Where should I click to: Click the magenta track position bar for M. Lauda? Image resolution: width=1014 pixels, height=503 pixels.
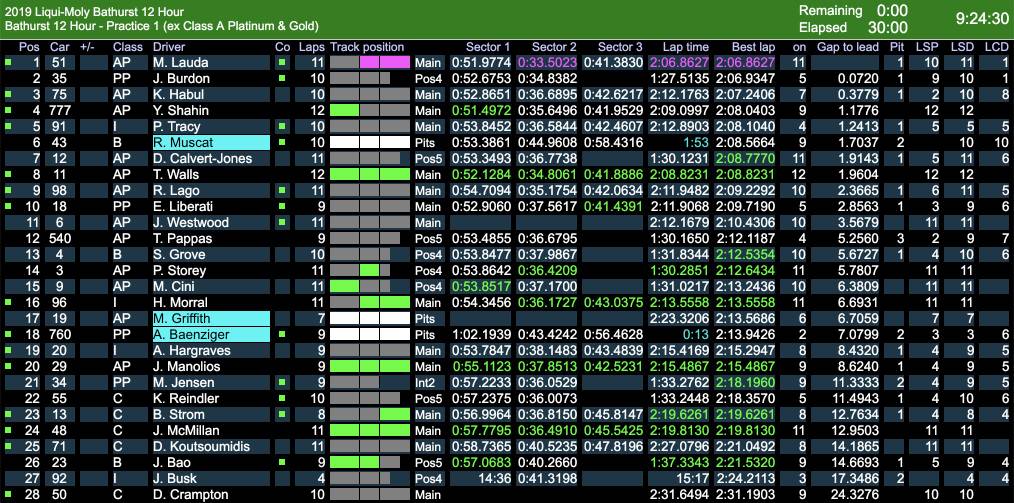point(385,62)
